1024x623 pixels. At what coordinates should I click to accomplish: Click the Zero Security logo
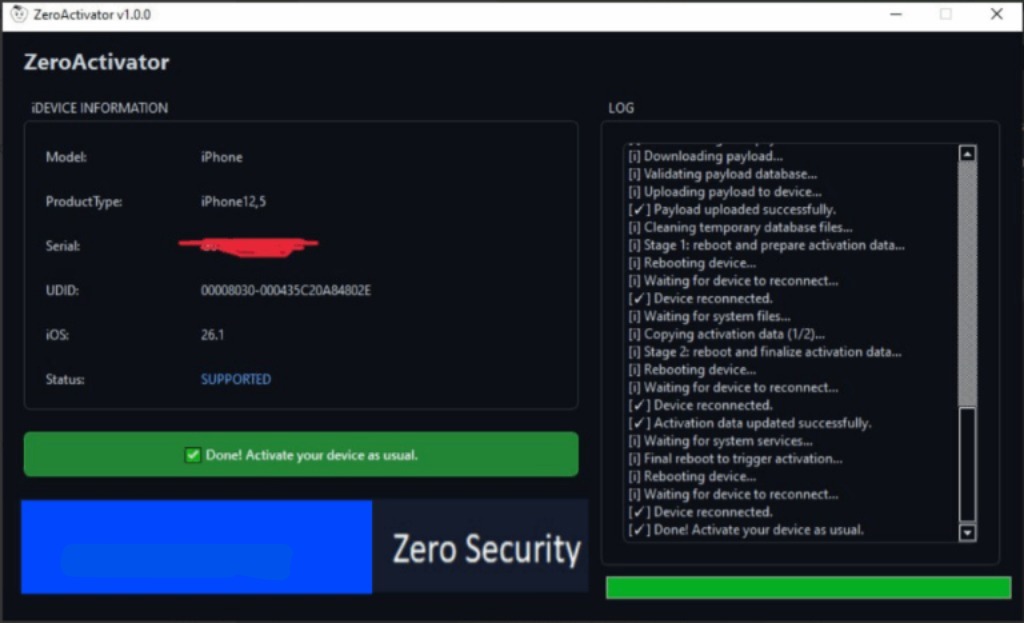pos(485,549)
